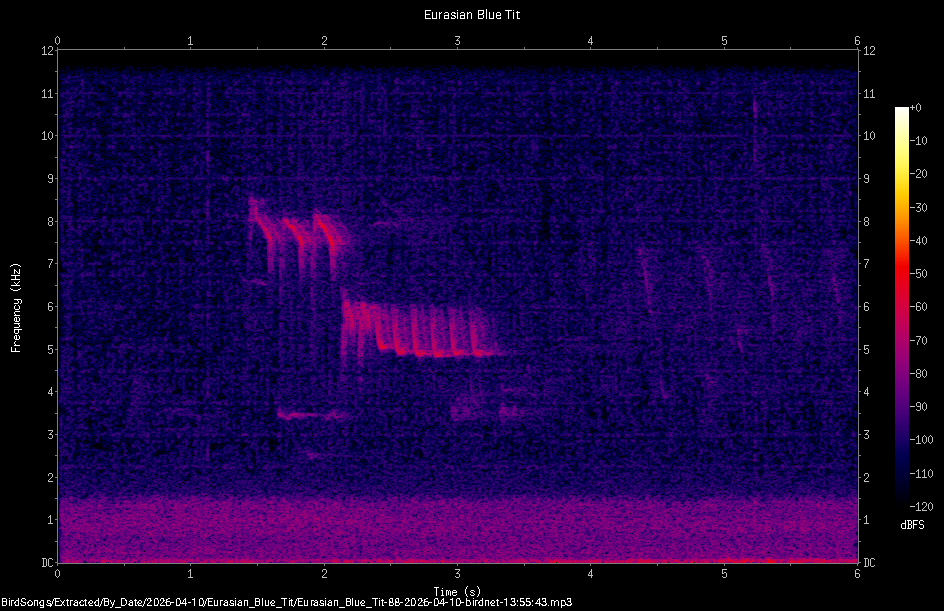Click the Frequency (kHz) axis label

point(15,305)
